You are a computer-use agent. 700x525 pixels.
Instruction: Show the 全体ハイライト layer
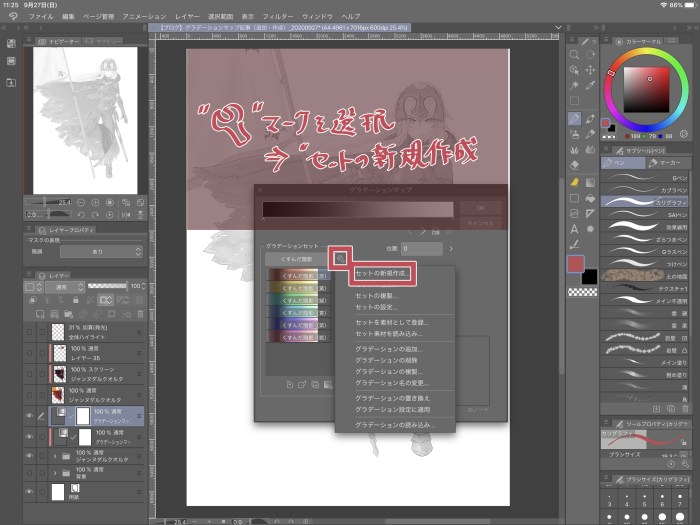tap(29, 332)
